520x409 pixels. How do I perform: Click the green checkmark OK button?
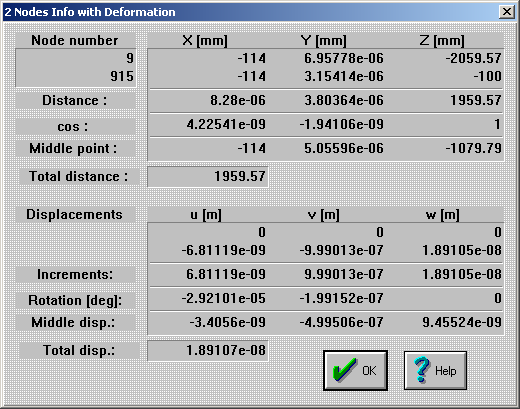pyautogui.click(x=355, y=370)
